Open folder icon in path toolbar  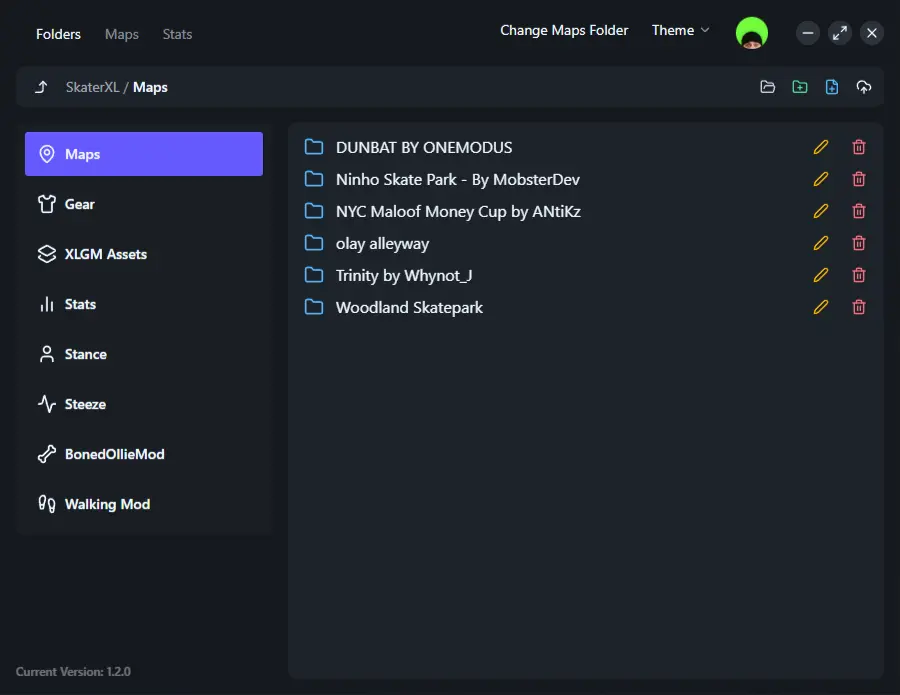(767, 87)
